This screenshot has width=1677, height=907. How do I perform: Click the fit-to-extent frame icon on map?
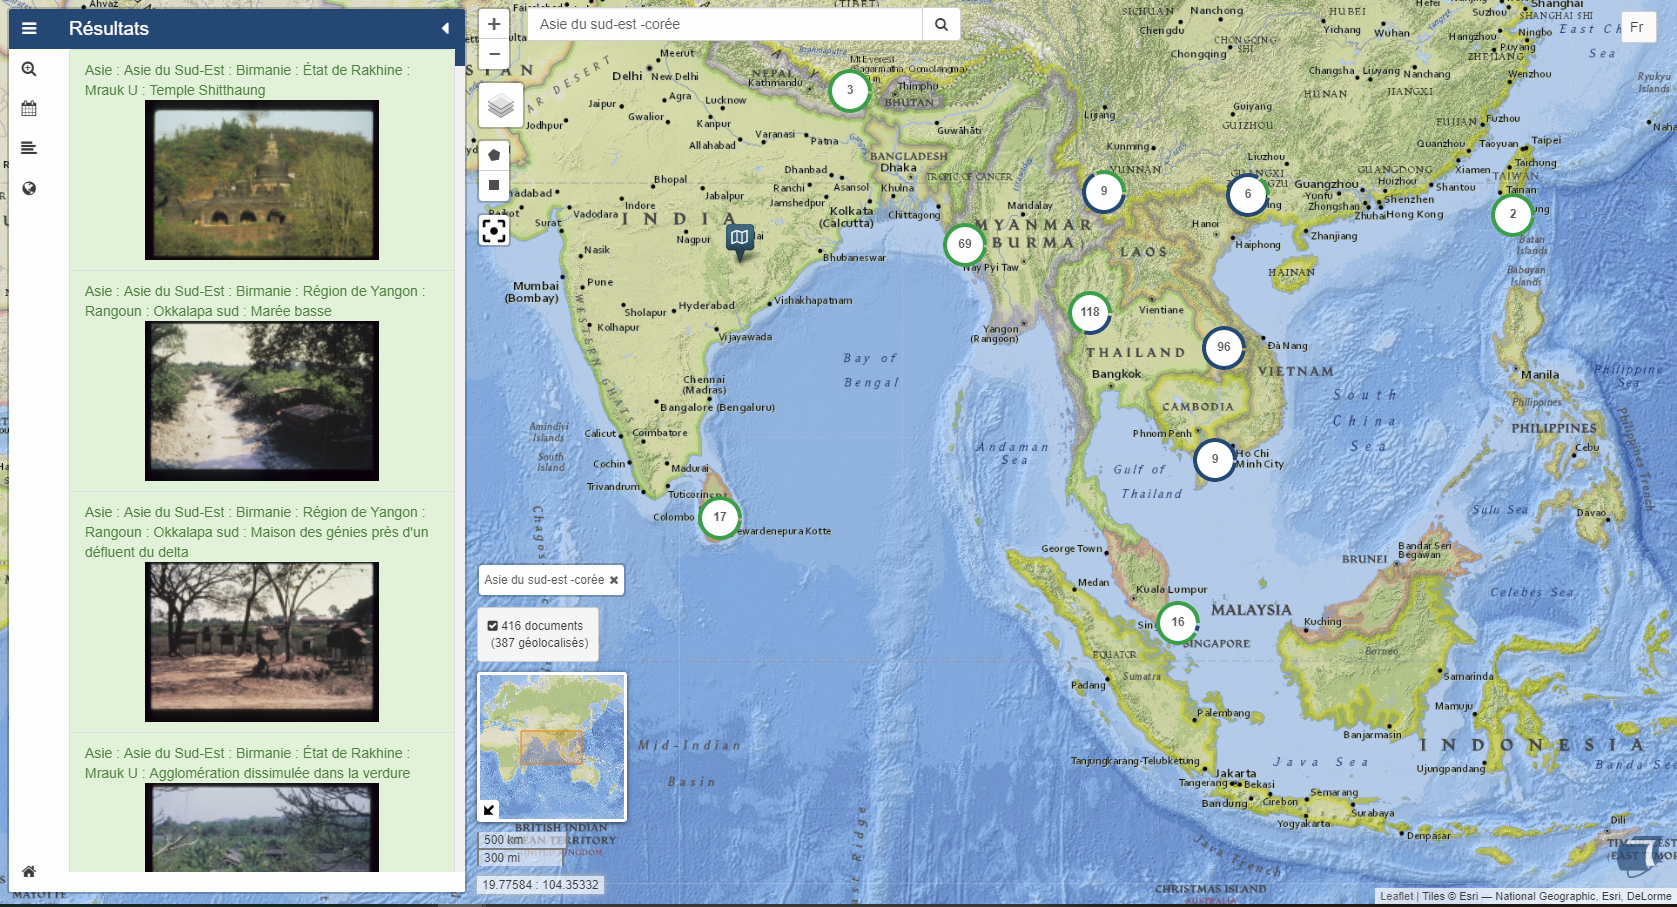(x=494, y=230)
